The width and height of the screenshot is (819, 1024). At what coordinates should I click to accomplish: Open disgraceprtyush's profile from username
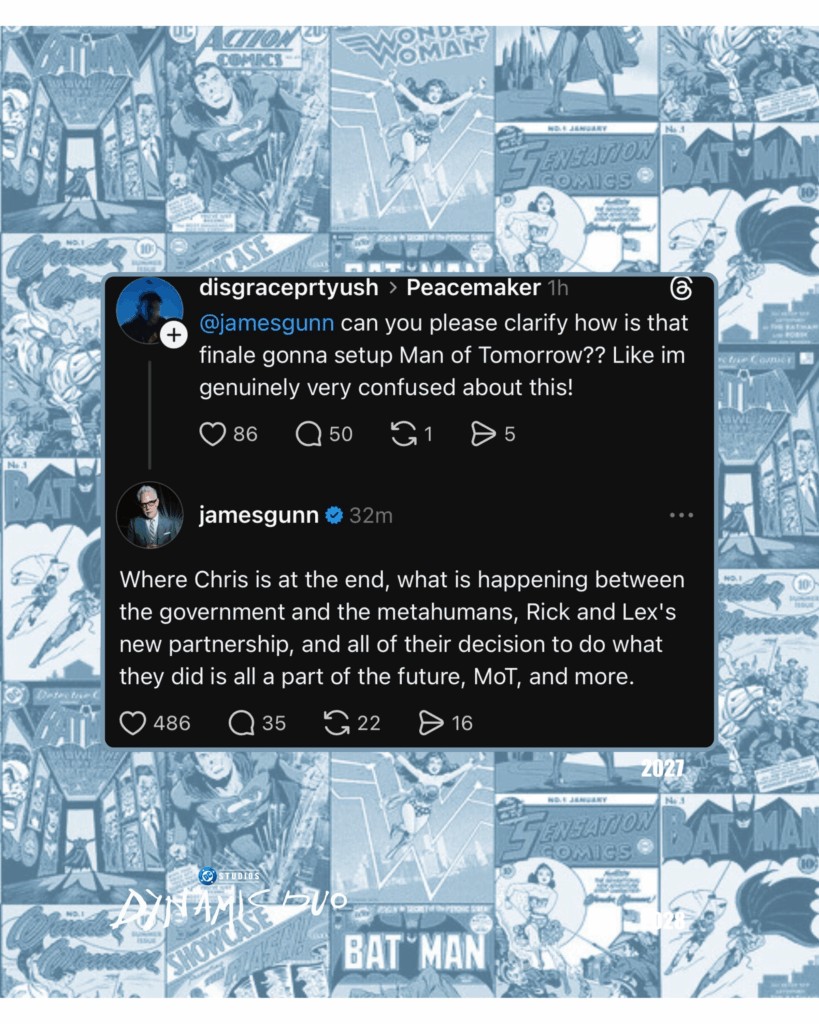(289, 288)
